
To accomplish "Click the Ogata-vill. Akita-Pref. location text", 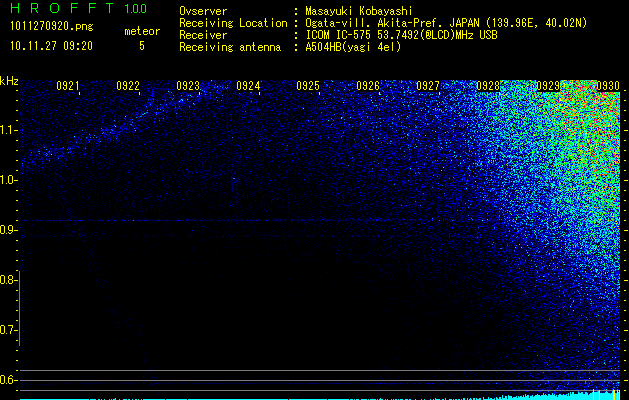I will point(446,23).
